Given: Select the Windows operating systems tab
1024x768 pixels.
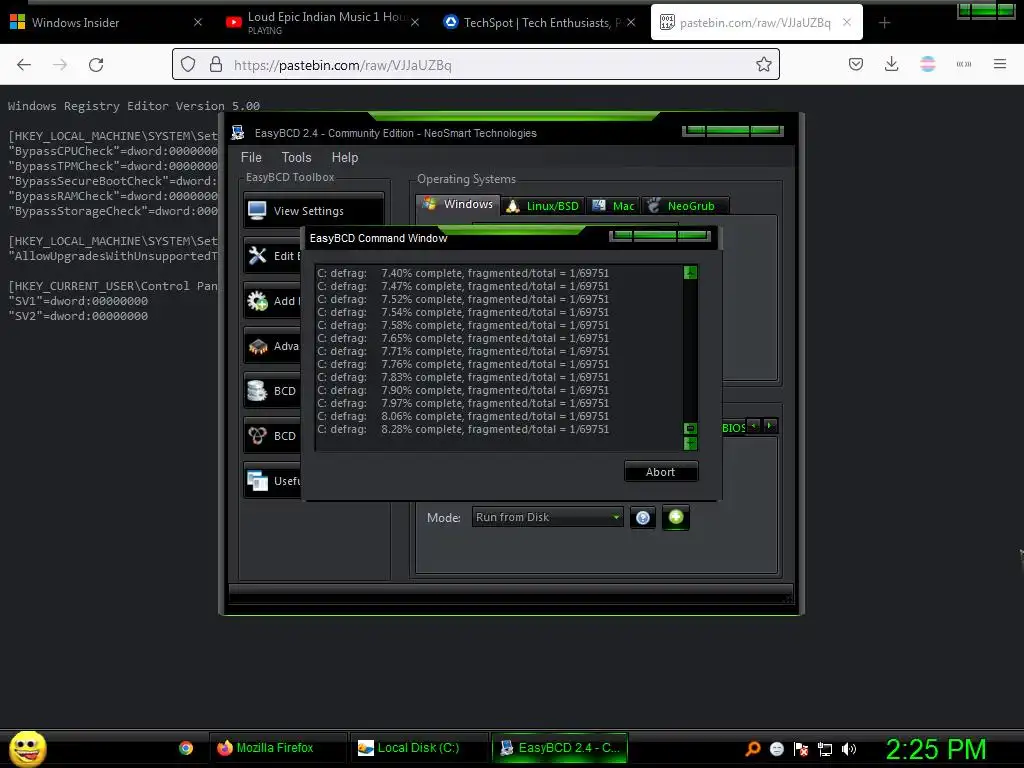Looking at the screenshot, I should click(x=458, y=204).
